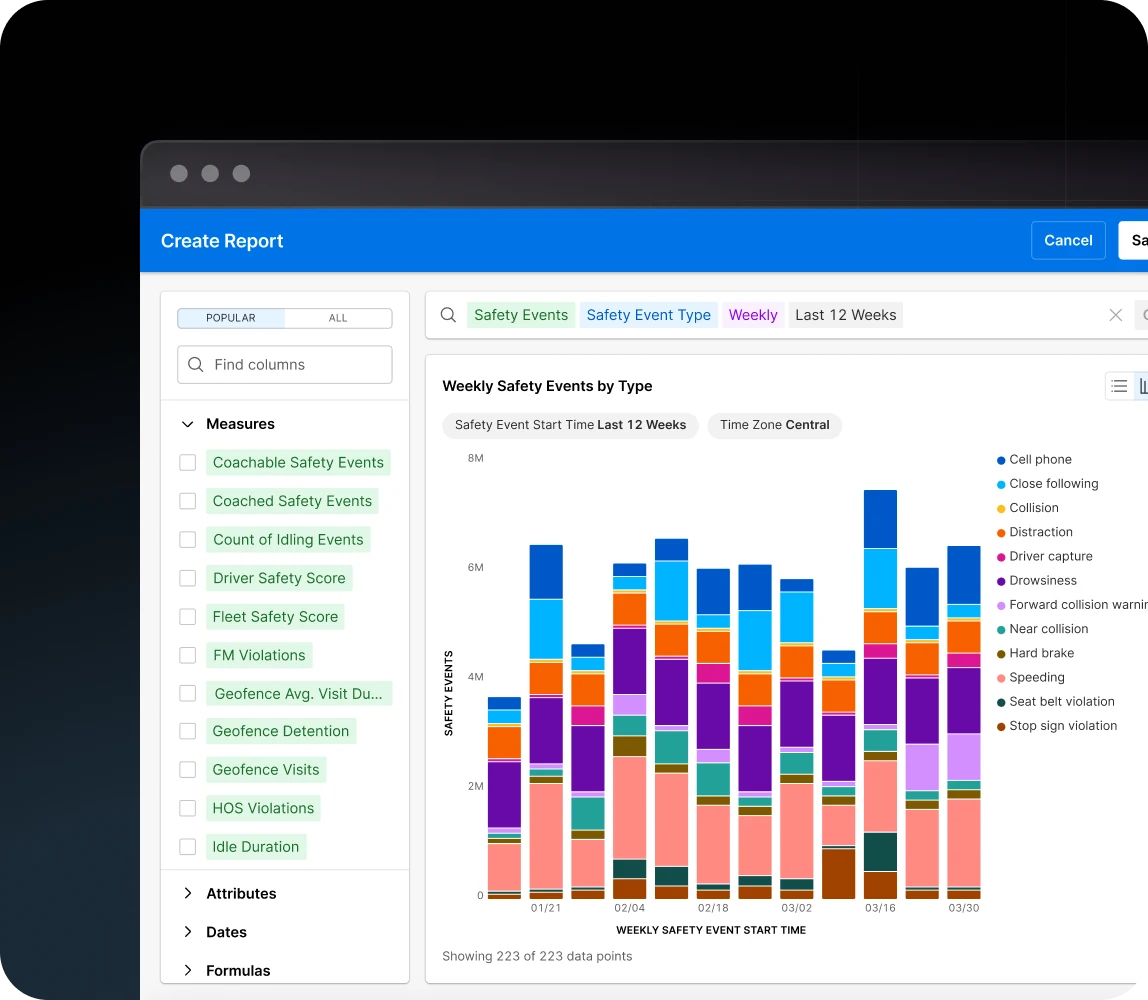1148x1000 pixels.
Task: Expand the Formulas section
Action: [x=187, y=970]
